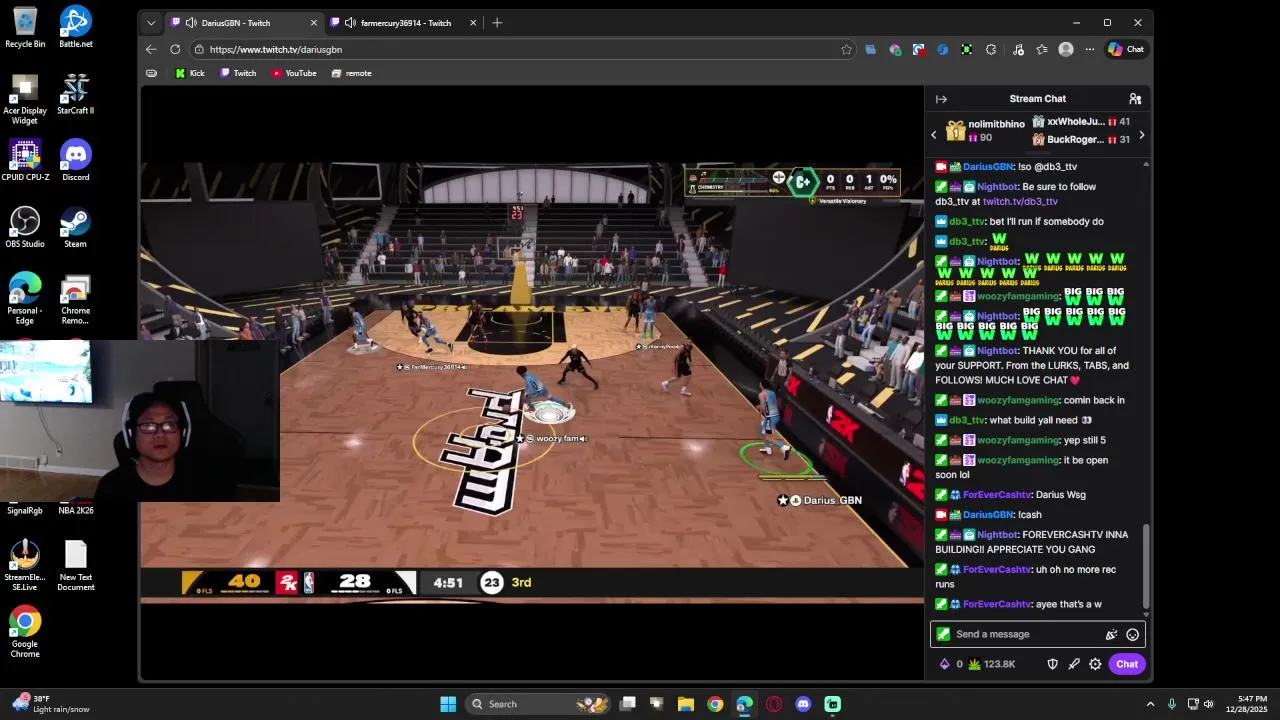Focus the Send a message field
The image size is (1280, 720).
1024,634
